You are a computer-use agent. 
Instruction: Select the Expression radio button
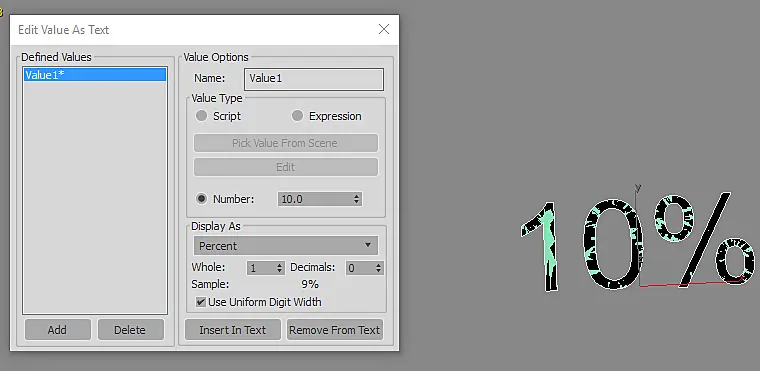pyautogui.click(x=297, y=116)
